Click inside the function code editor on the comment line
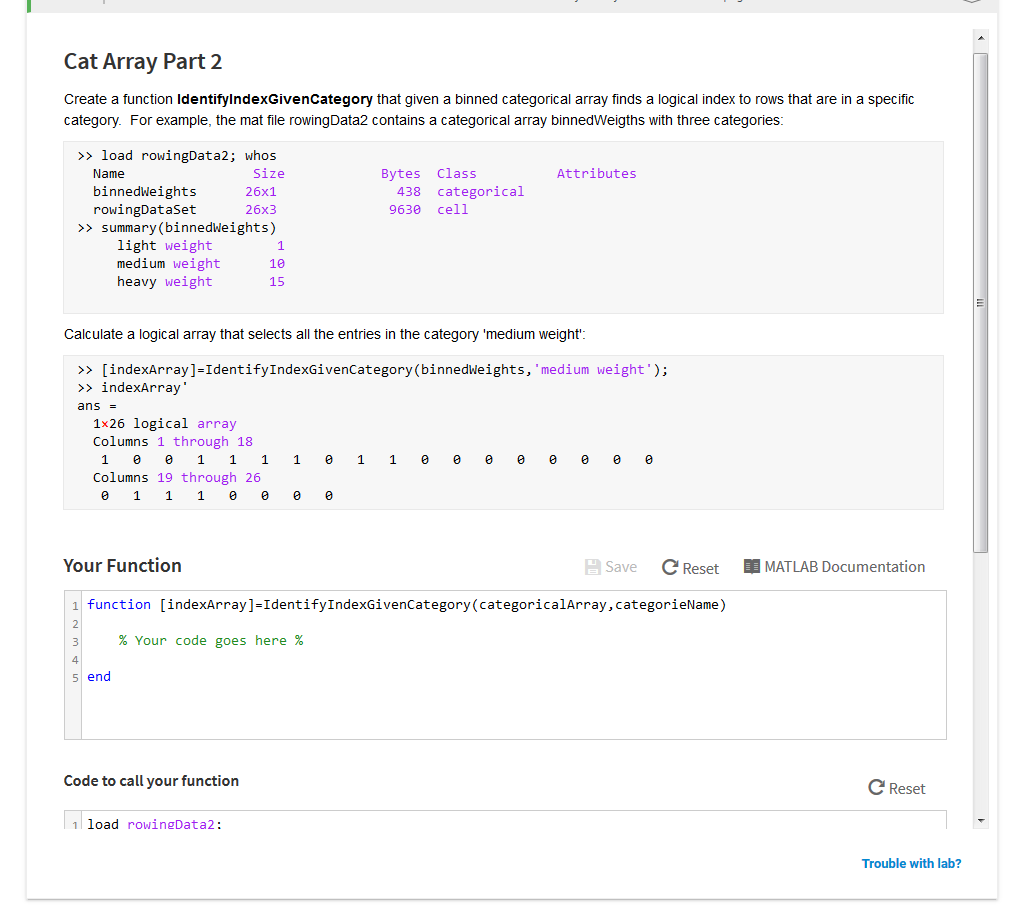 tap(211, 641)
